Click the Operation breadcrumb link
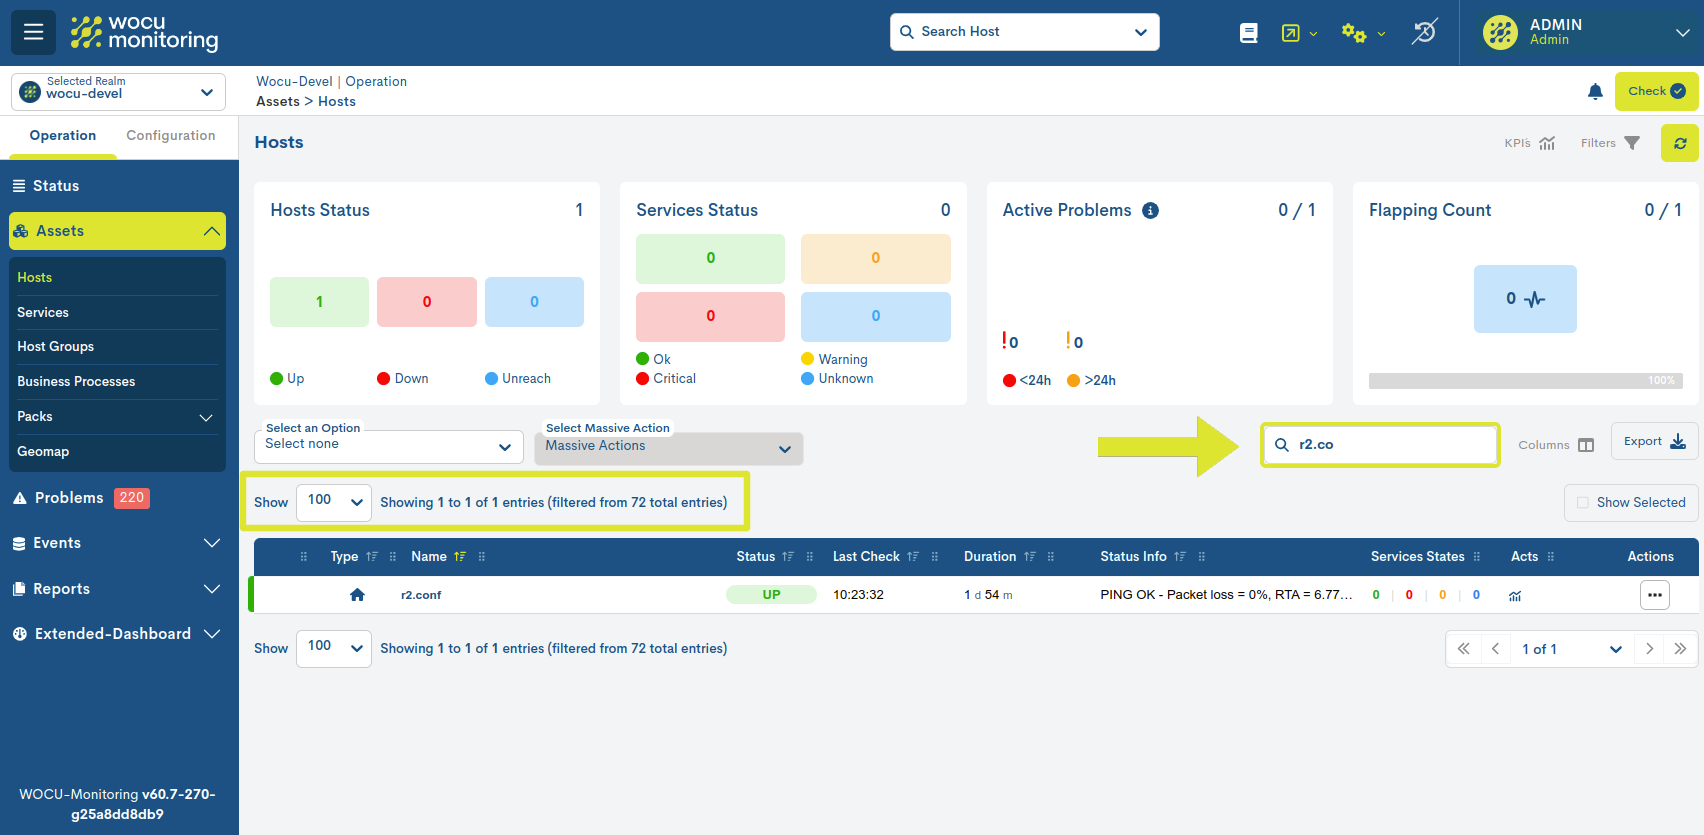 376,82
